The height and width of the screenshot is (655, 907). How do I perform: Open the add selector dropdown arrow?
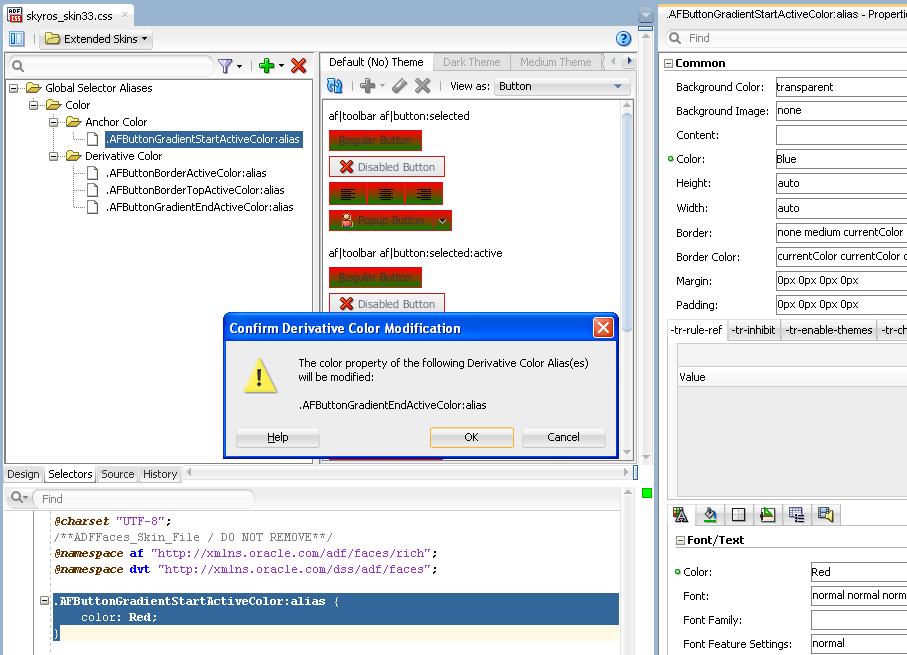[281, 66]
